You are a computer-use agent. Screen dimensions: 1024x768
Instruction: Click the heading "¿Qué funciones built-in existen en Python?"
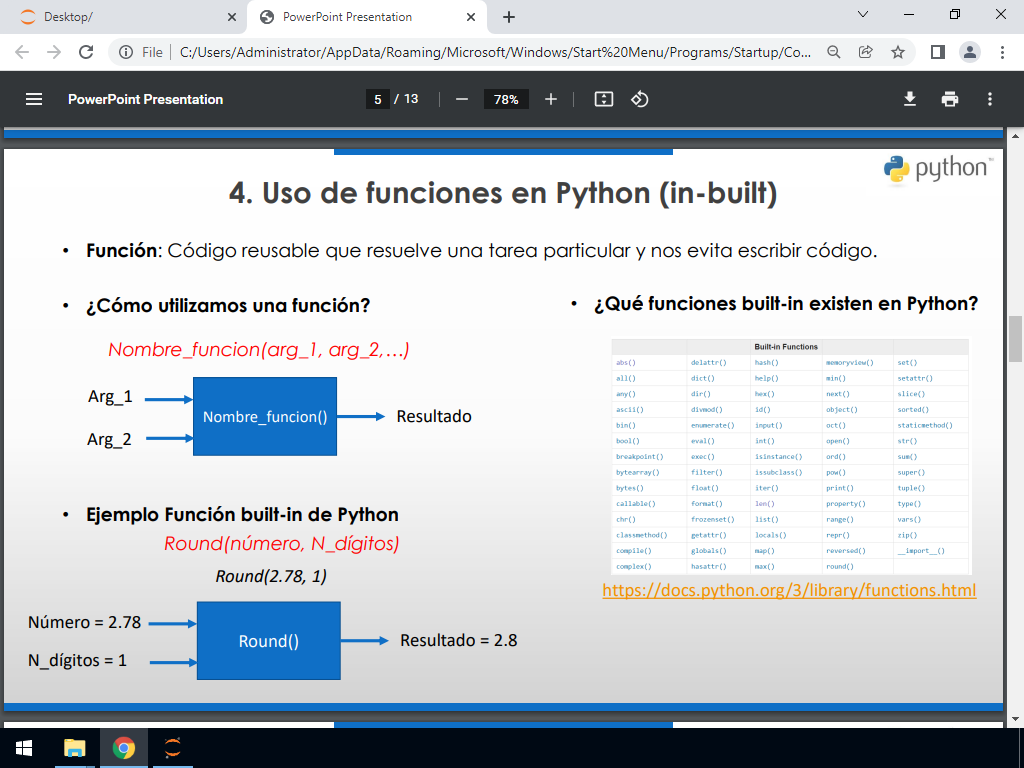pyautogui.click(x=786, y=304)
